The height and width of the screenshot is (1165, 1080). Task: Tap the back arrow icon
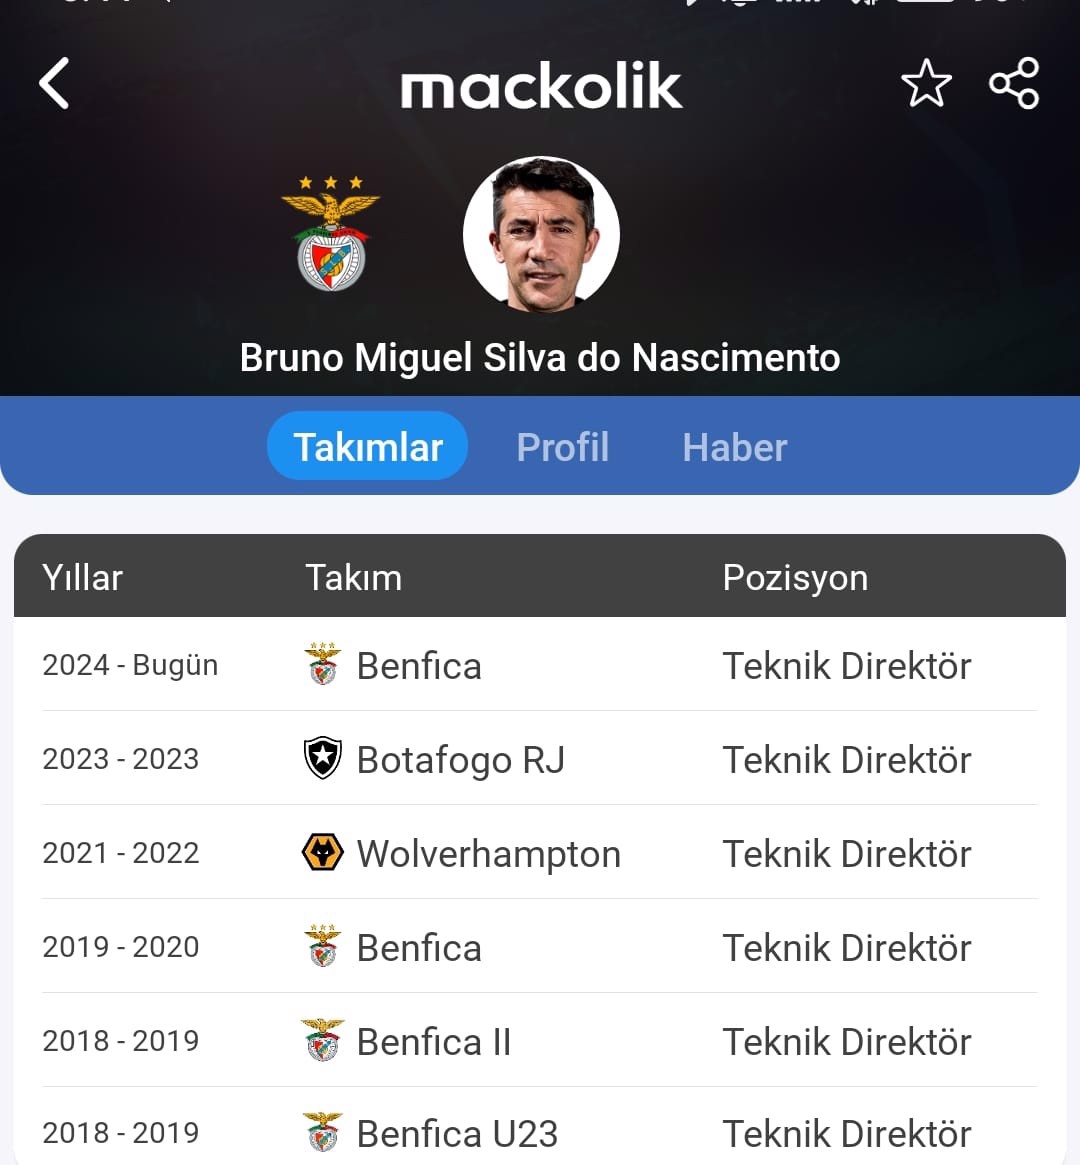point(55,83)
